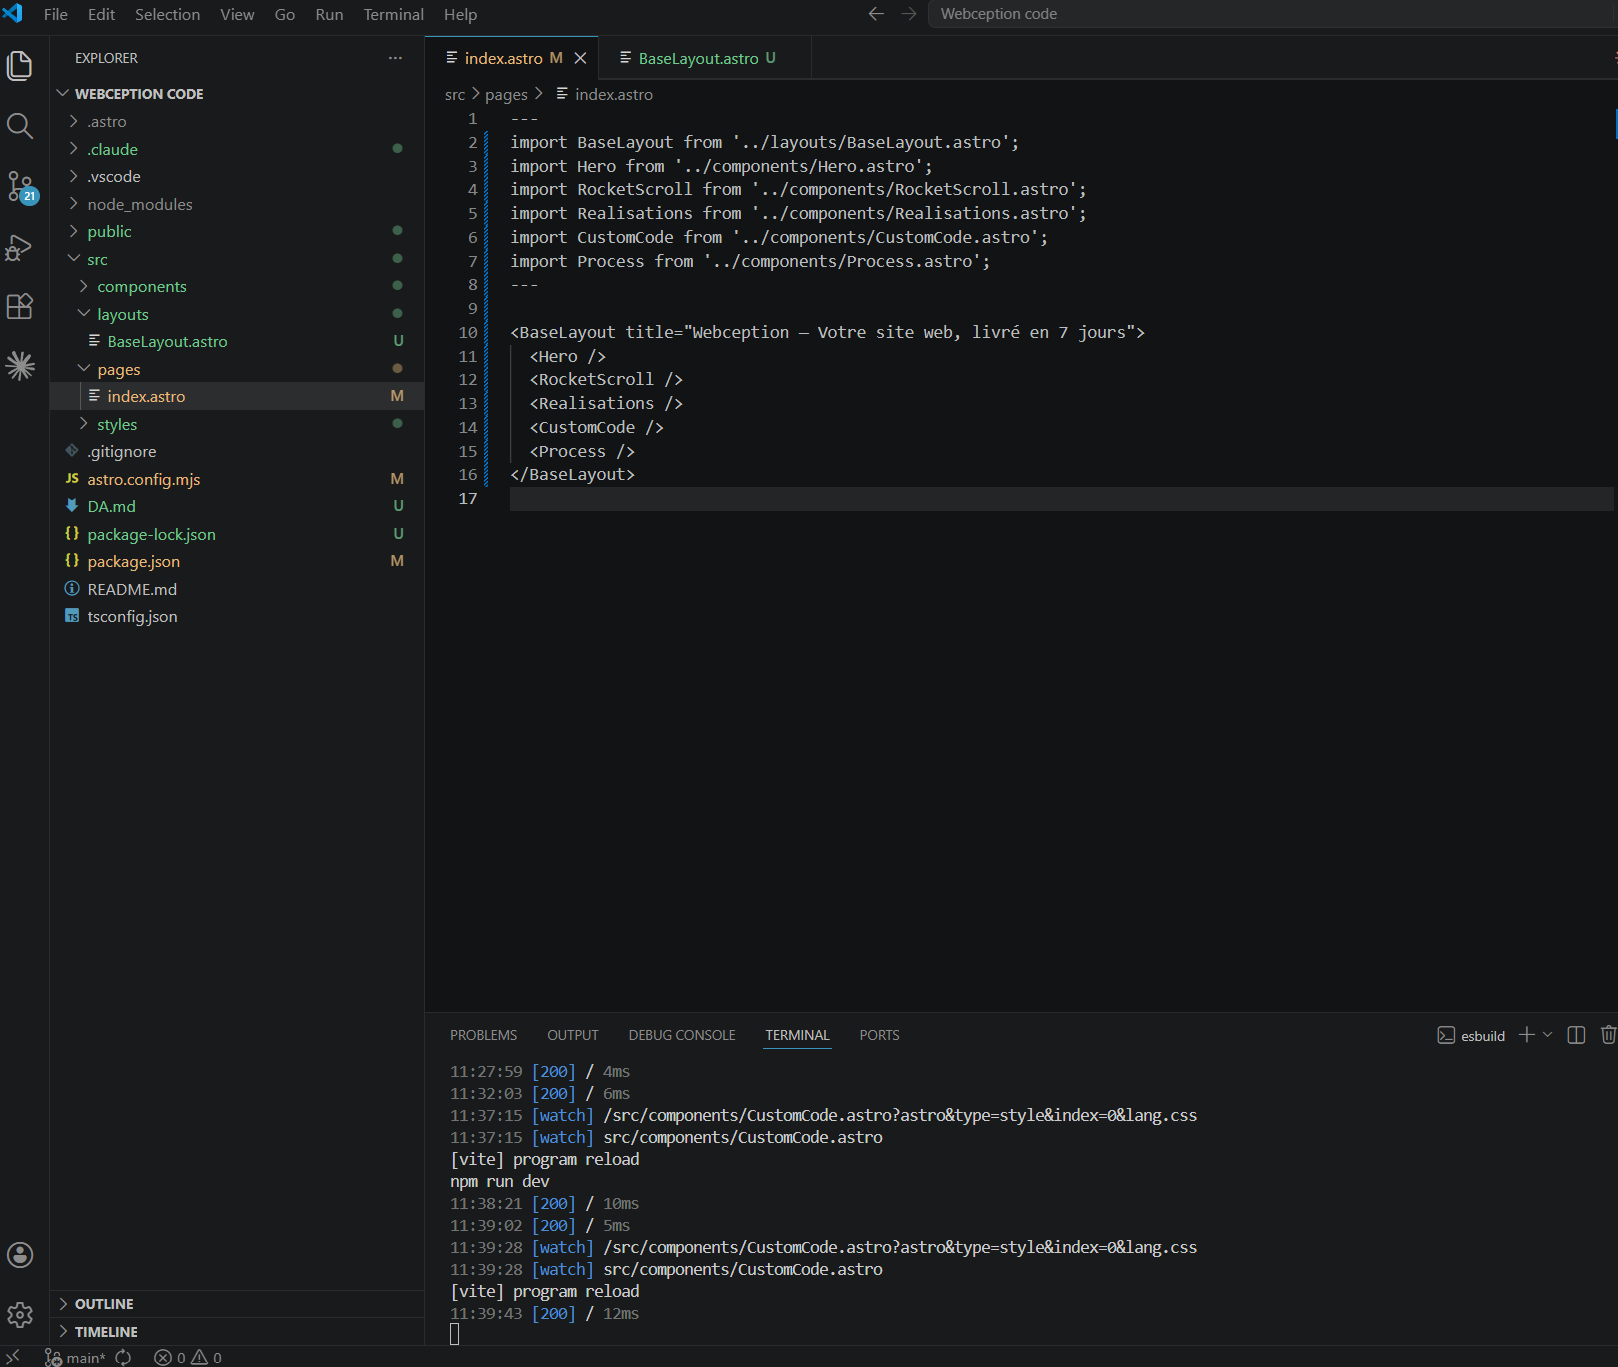This screenshot has width=1618, height=1367.
Task: Open the Run and Debug view
Action: pyautogui.click(x=20, y=247)
